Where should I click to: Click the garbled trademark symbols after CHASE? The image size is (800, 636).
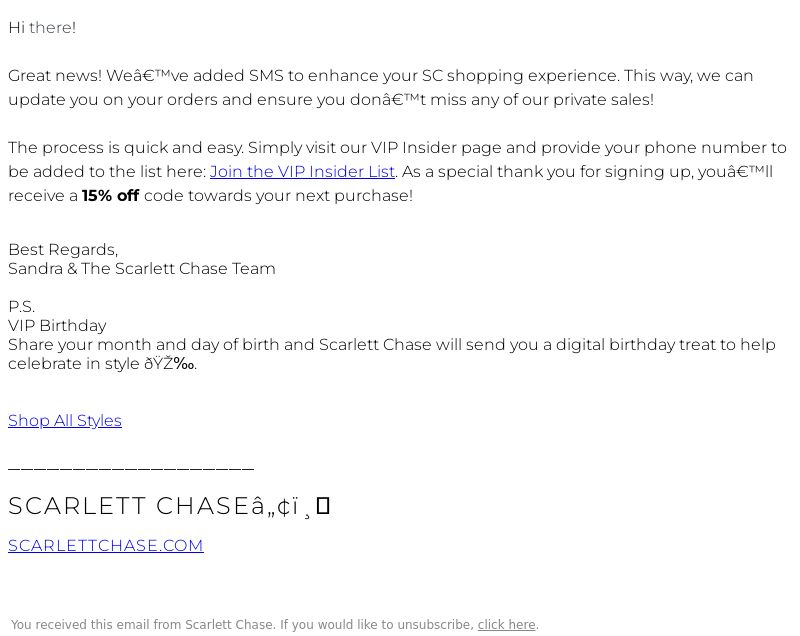tap(289, 506)
